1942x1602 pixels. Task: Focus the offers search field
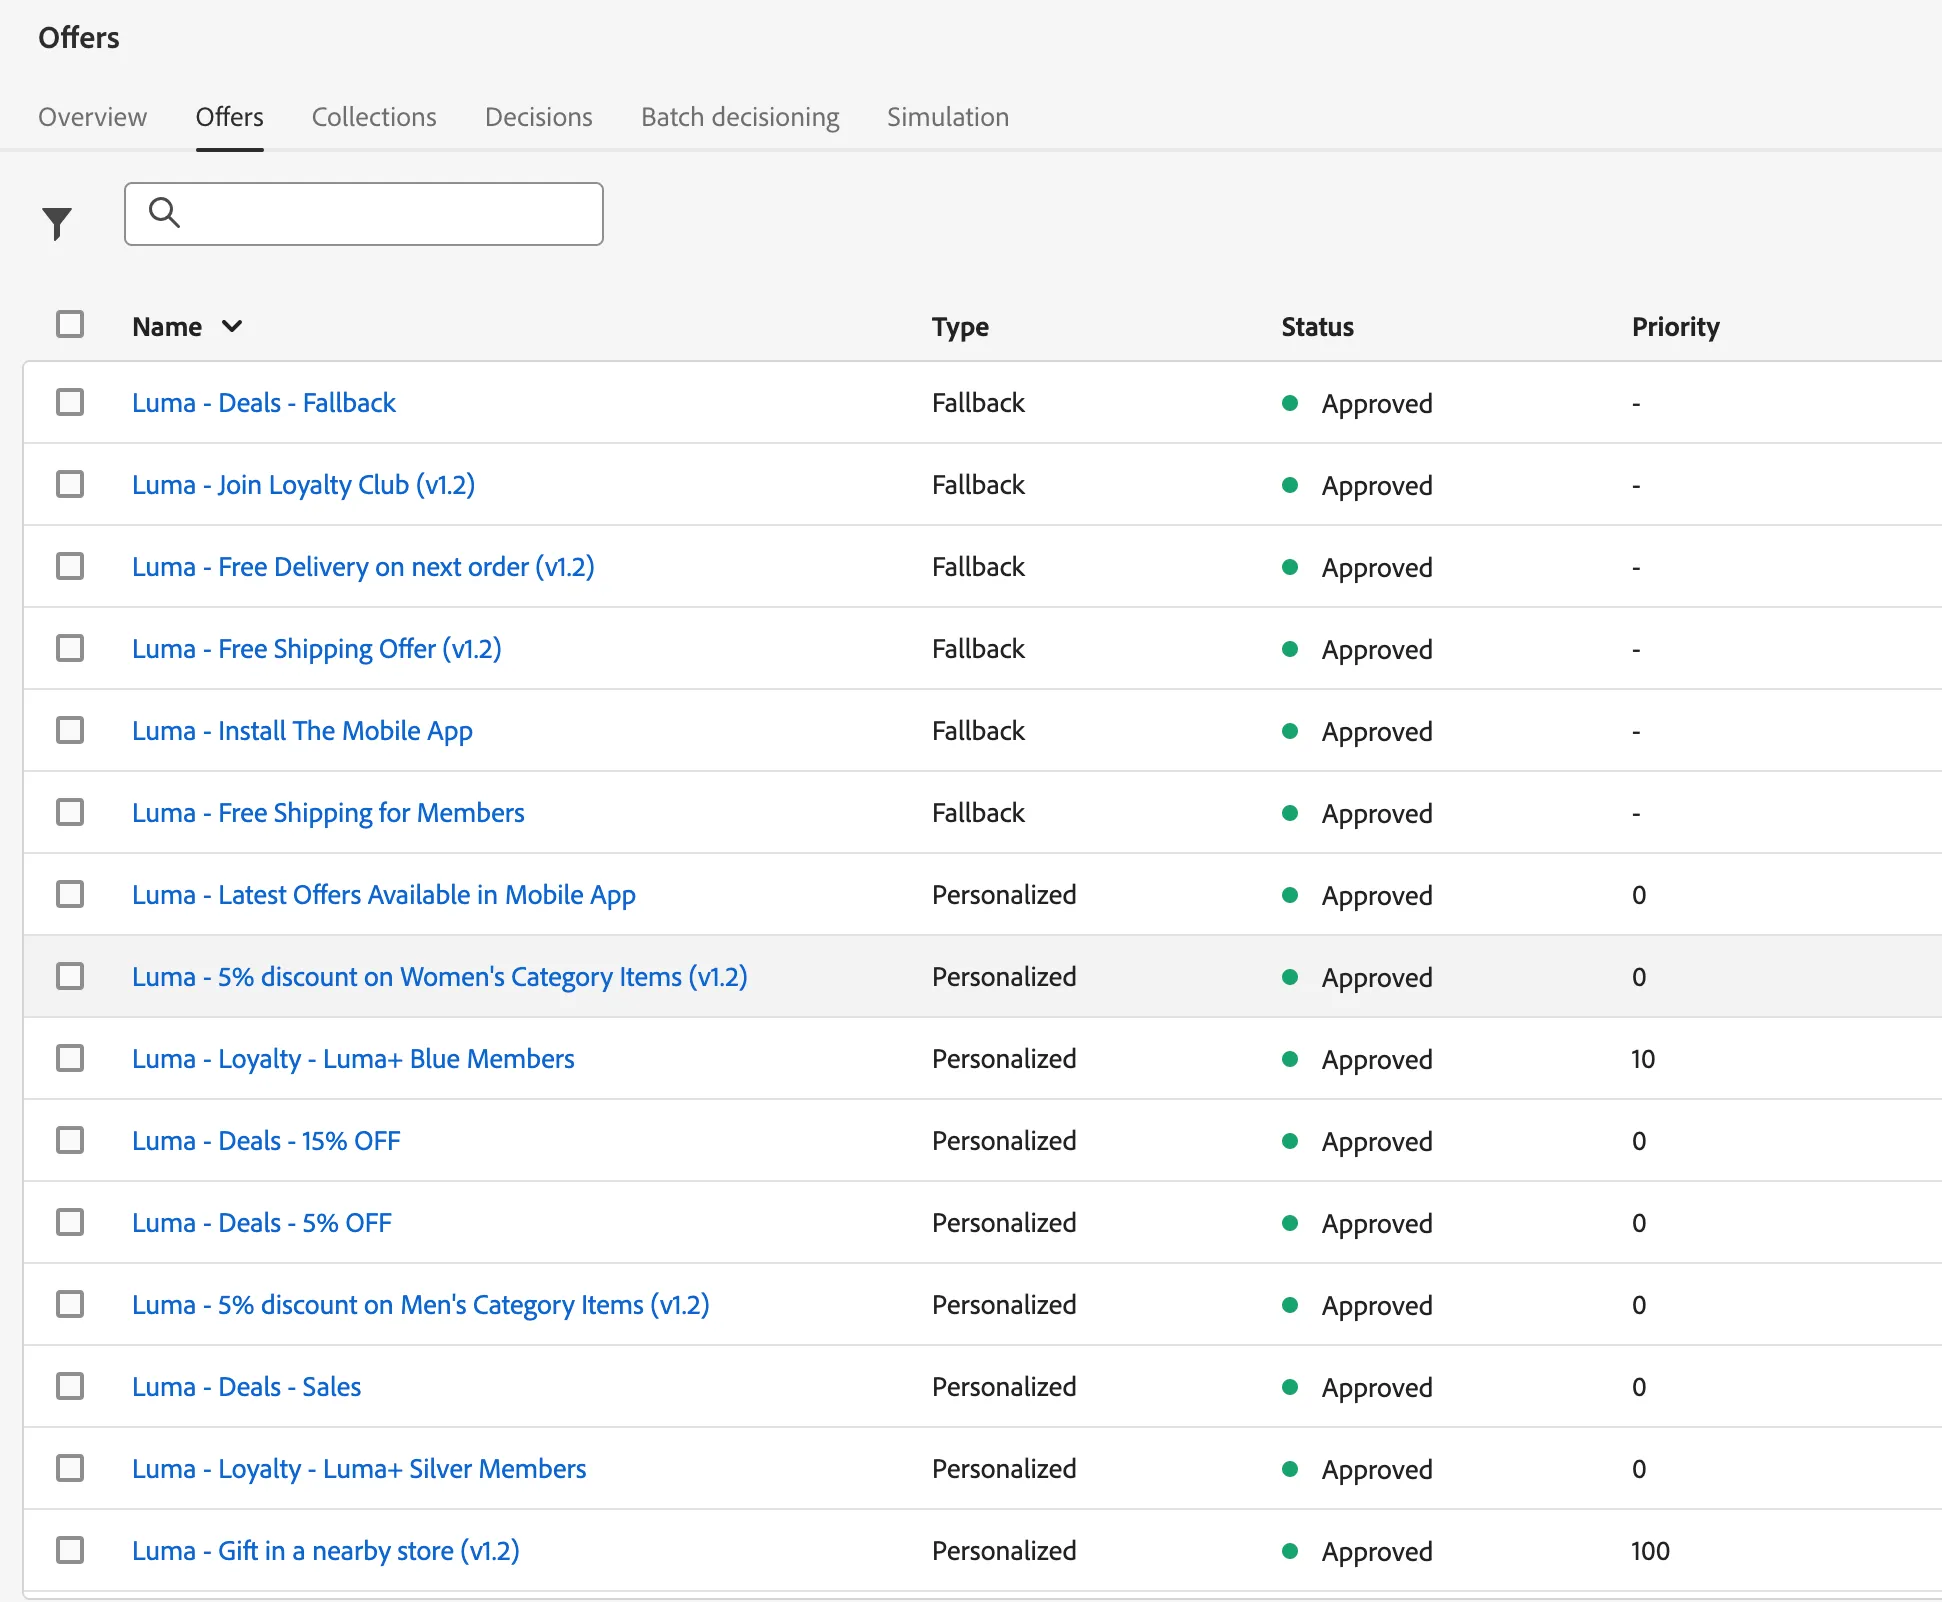[x=364, y=214]
